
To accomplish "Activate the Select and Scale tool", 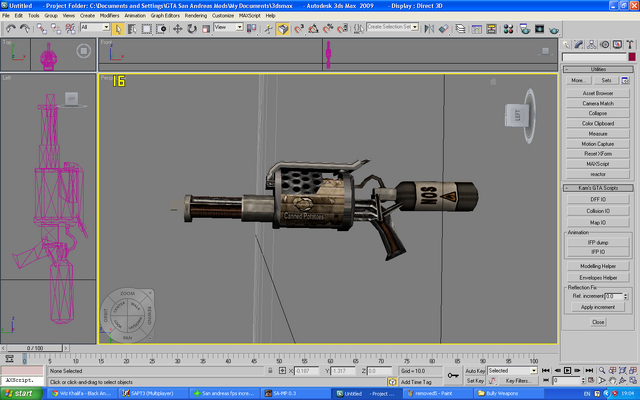I will coord(206,29).
